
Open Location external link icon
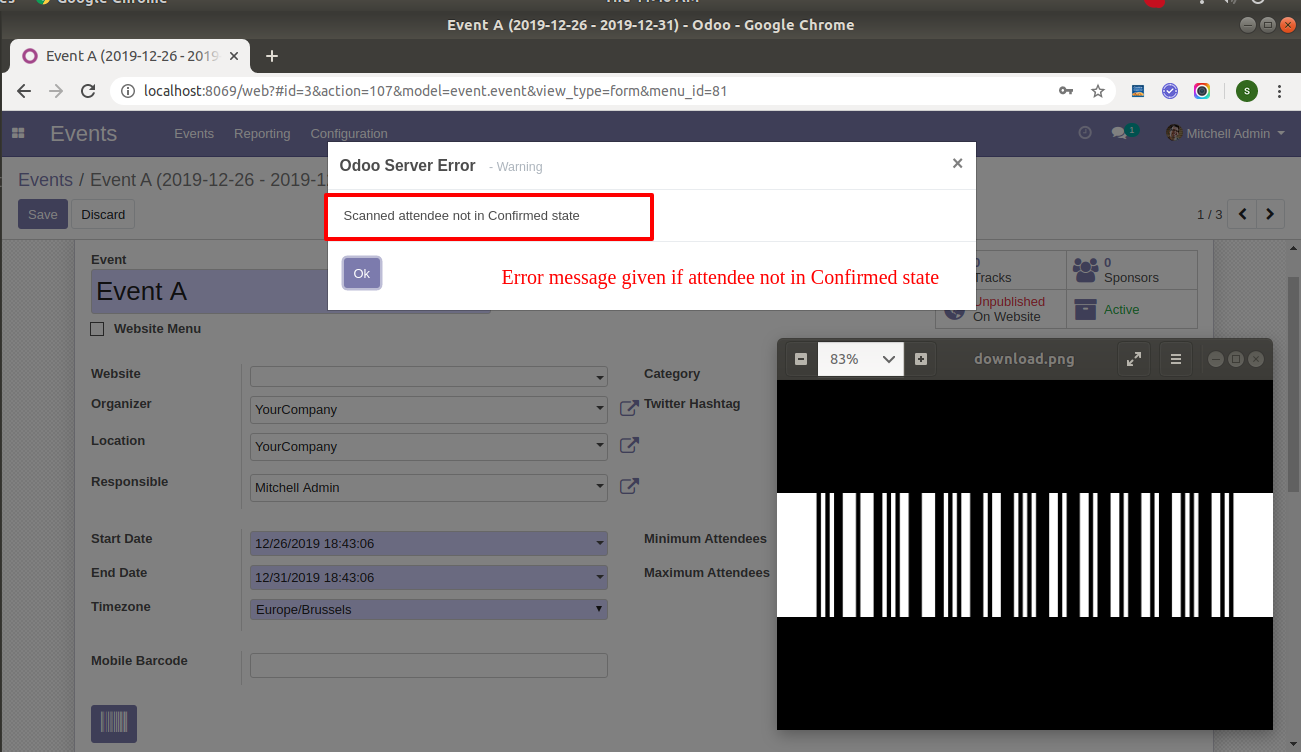(x=629, y=445)
